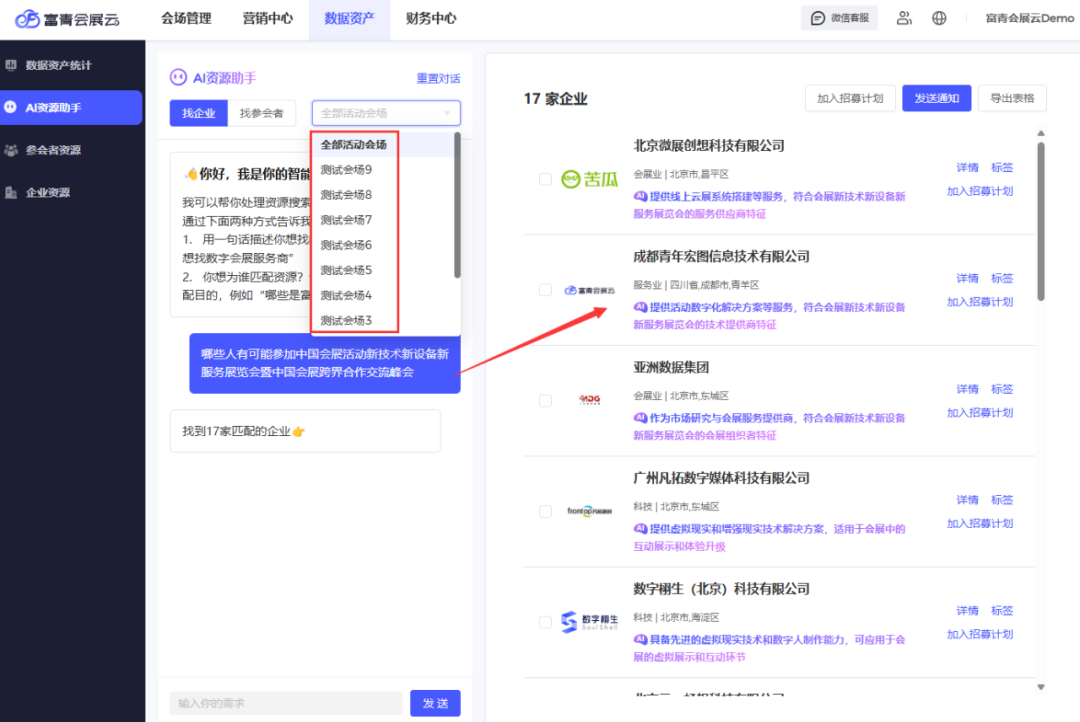This screenshot has height=722, width=1080.
Task: Check the box for 成都青年宏图信息技术有限公司
Action: (546, 290)
